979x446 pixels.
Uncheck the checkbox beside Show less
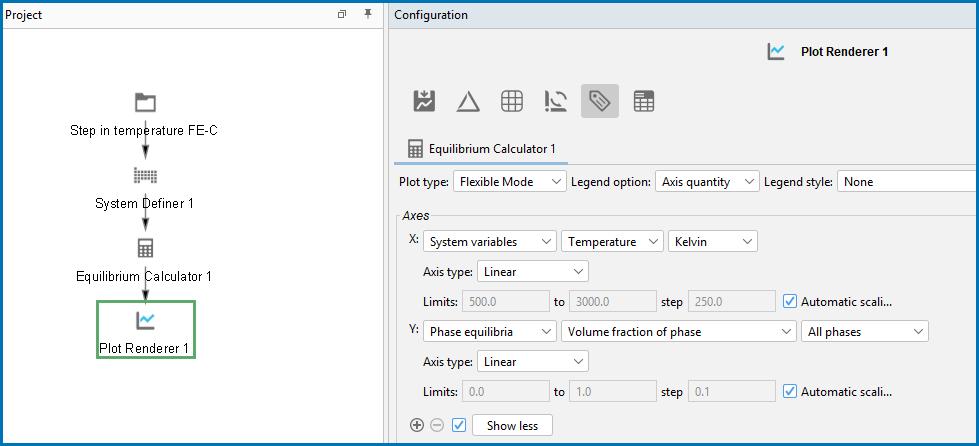tap(459, 425)
